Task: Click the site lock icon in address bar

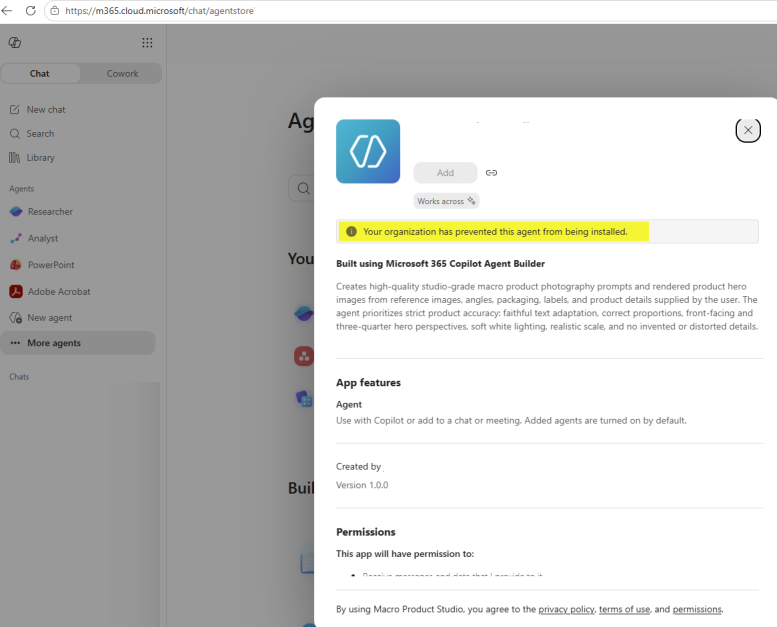Action: (x=55, y=10)
